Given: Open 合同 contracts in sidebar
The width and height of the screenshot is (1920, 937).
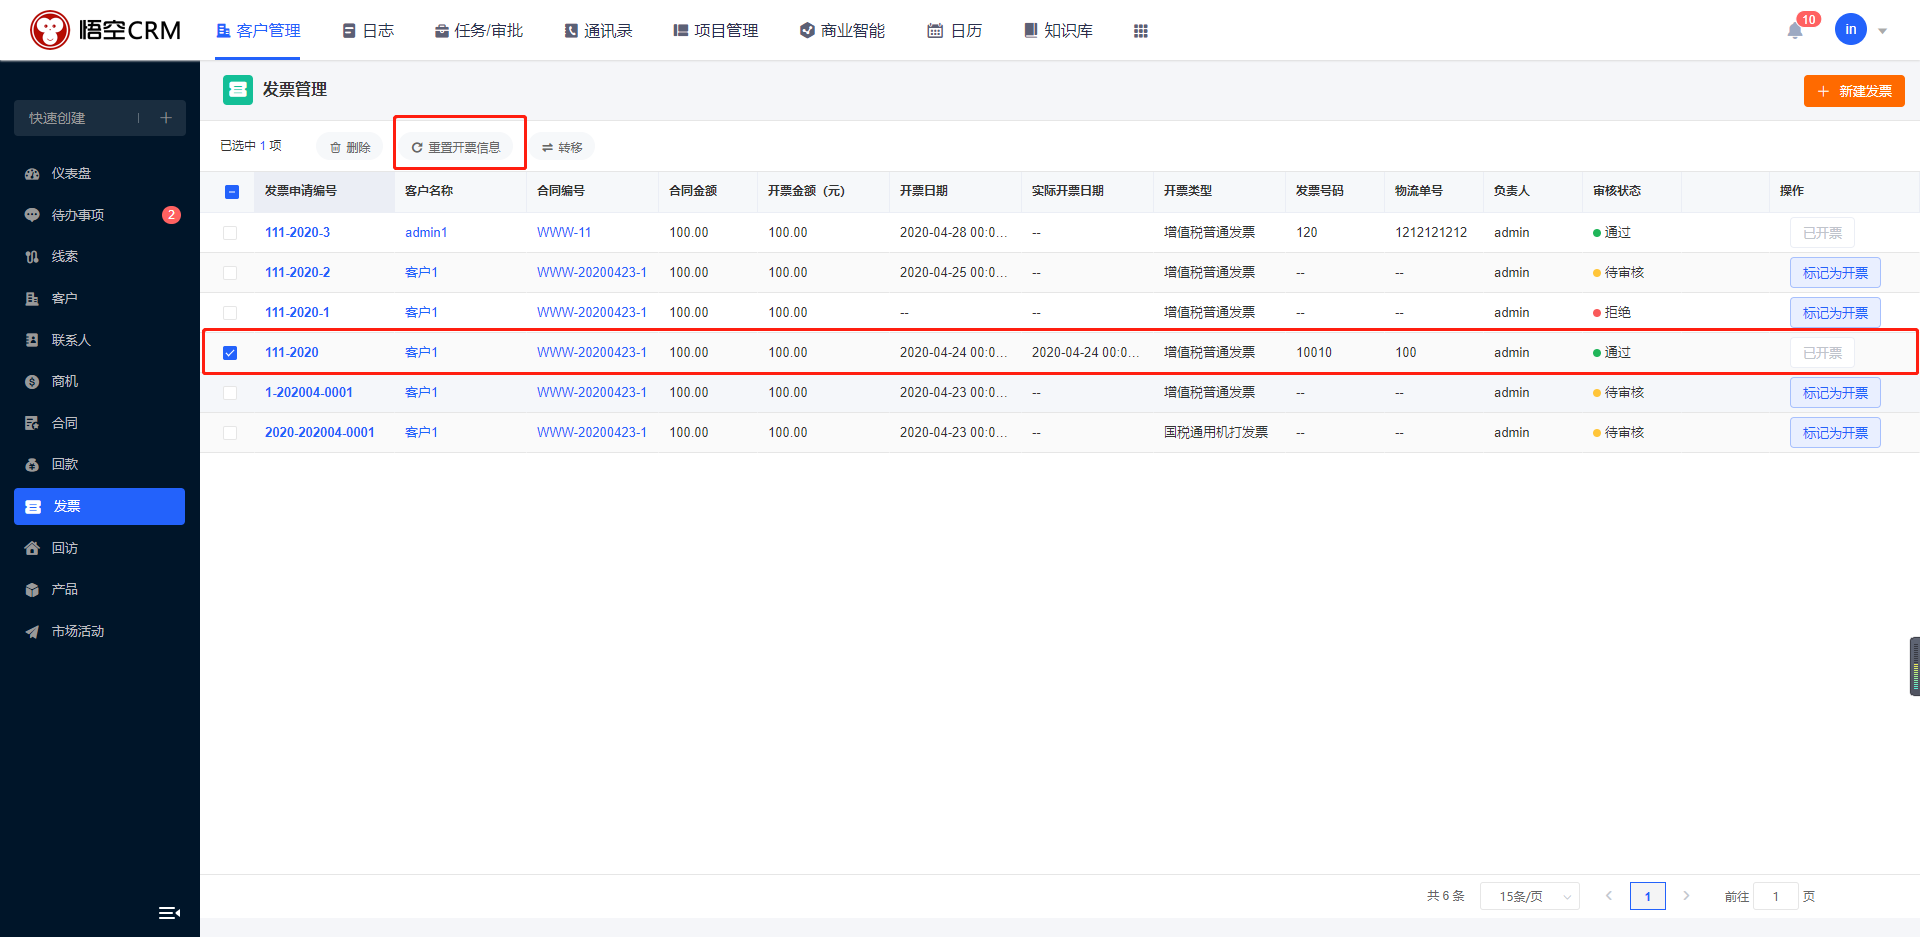Looking at the screenshot, I should pos(100,423).
